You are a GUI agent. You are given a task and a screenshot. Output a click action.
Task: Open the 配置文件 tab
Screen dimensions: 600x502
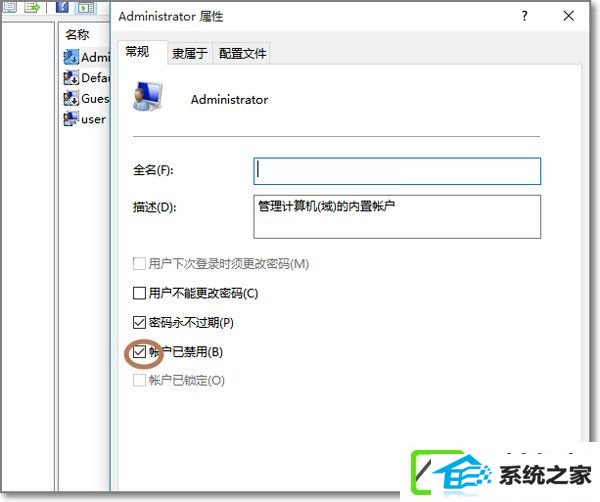(242, 53)
